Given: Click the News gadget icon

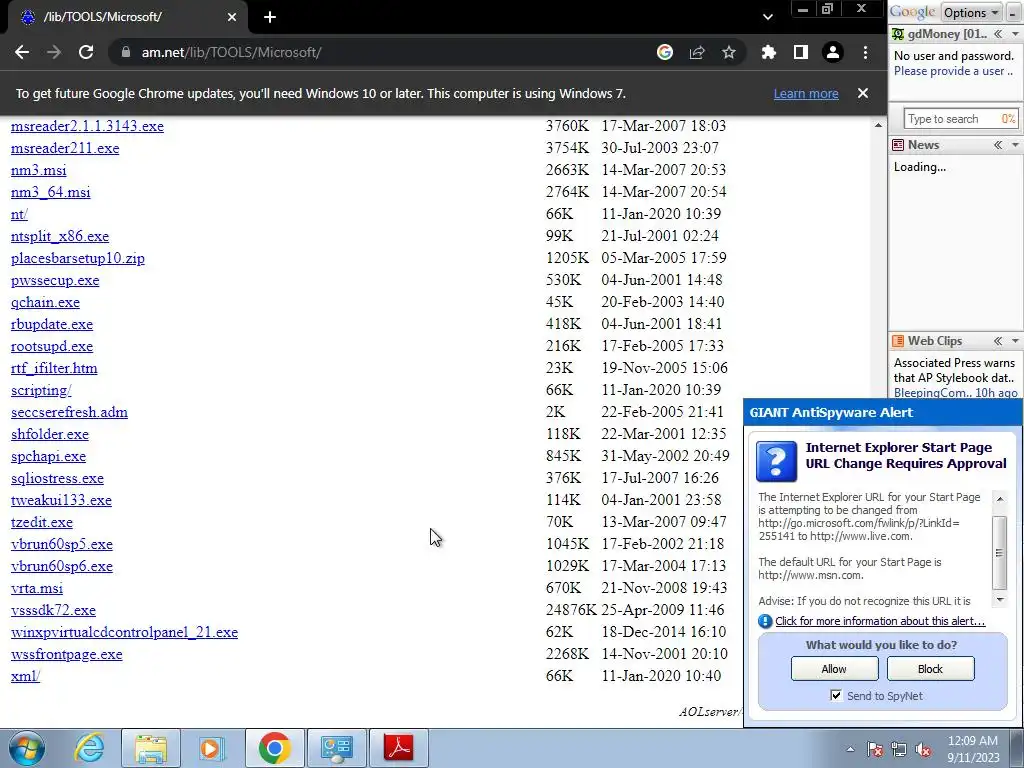Looking at the screenshot, I should pyautogui.click(x=898, y=145).
